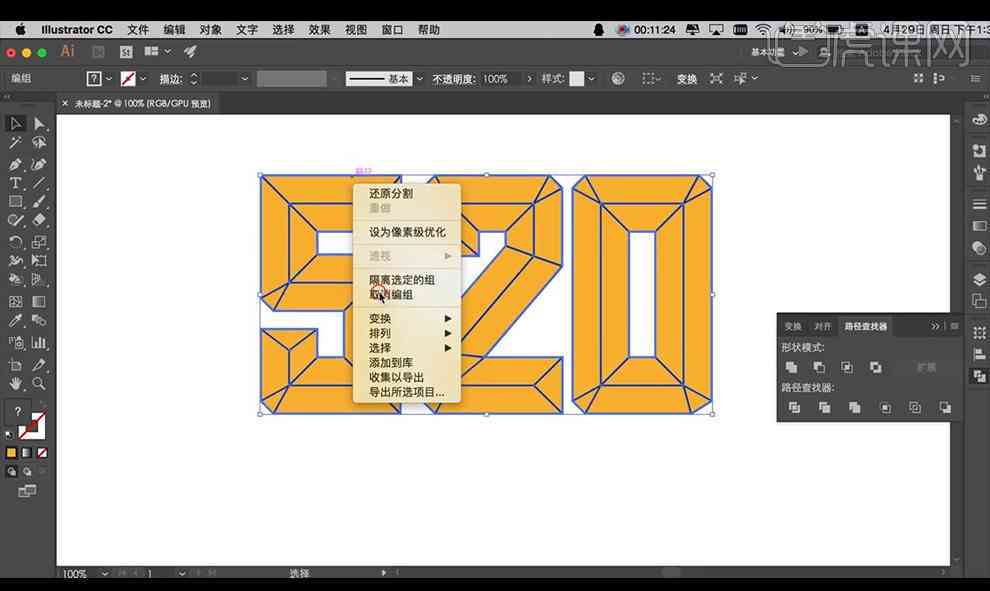Select the Selection tool (black arrow)
This screenshot has width=990, height=591.
tap(16, 124)
